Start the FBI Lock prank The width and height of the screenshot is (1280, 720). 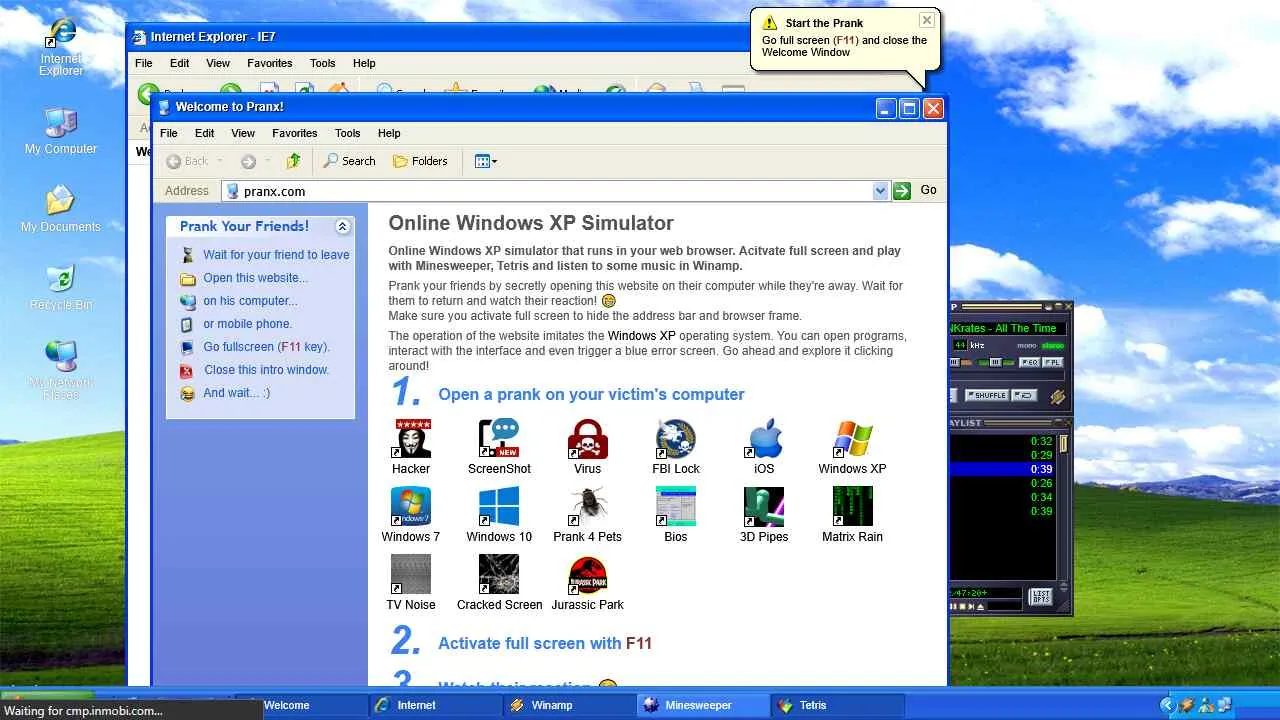click(676, 447)
